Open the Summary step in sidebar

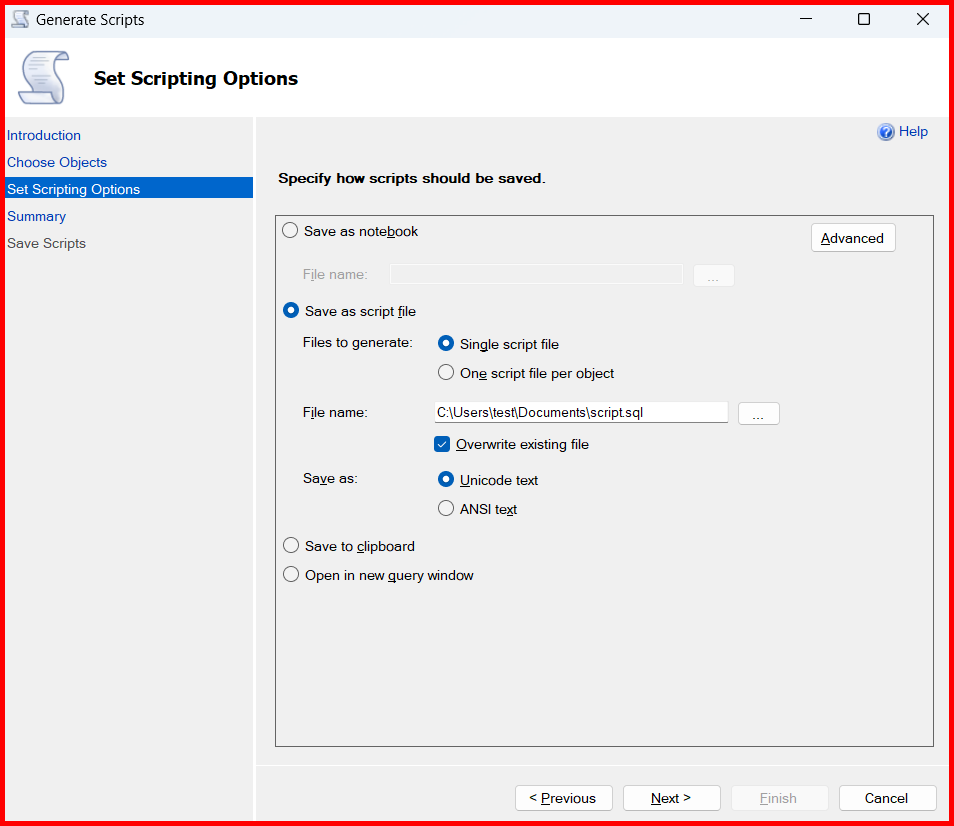click(x=37, y=216)
